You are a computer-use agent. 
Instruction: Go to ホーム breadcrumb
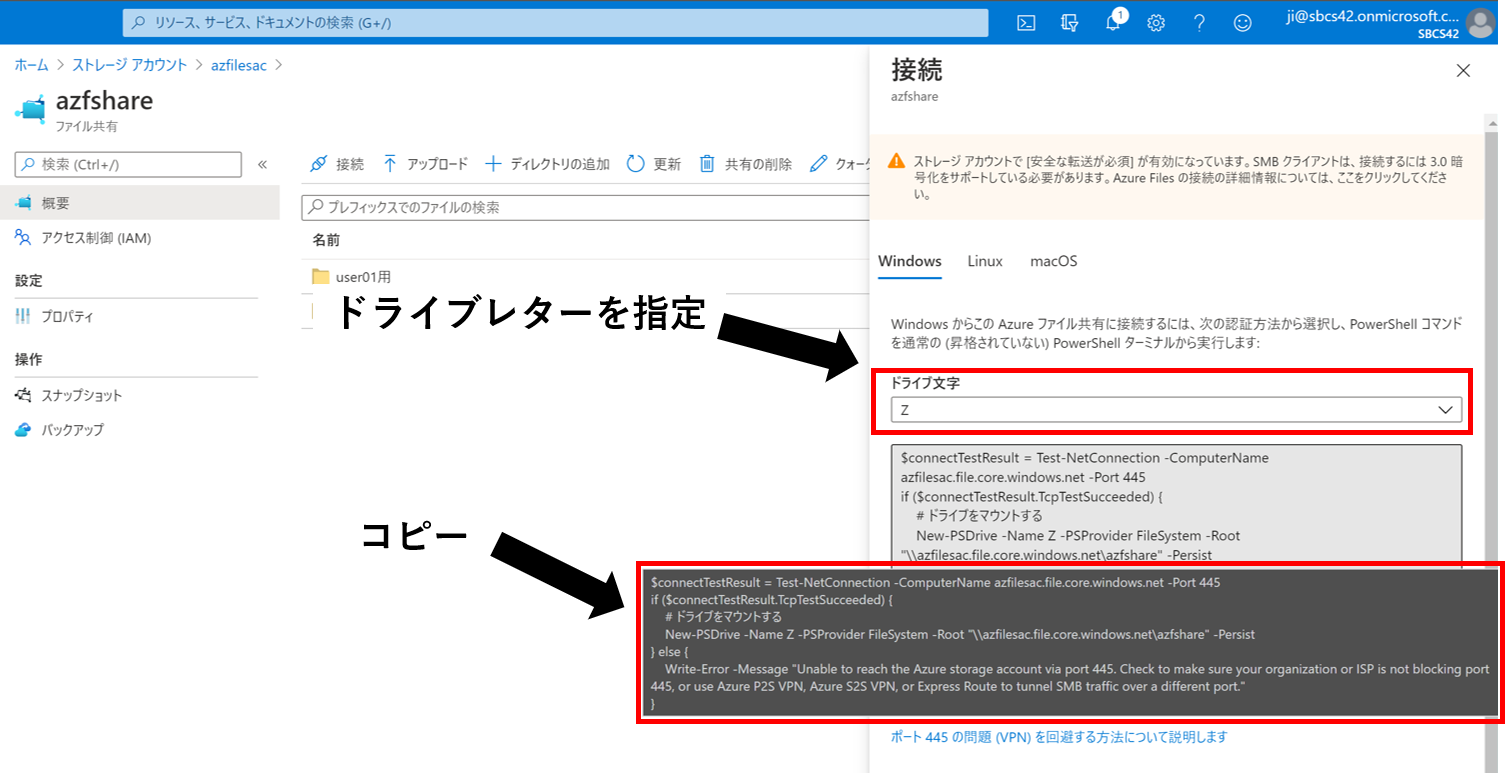coord(31,65)
